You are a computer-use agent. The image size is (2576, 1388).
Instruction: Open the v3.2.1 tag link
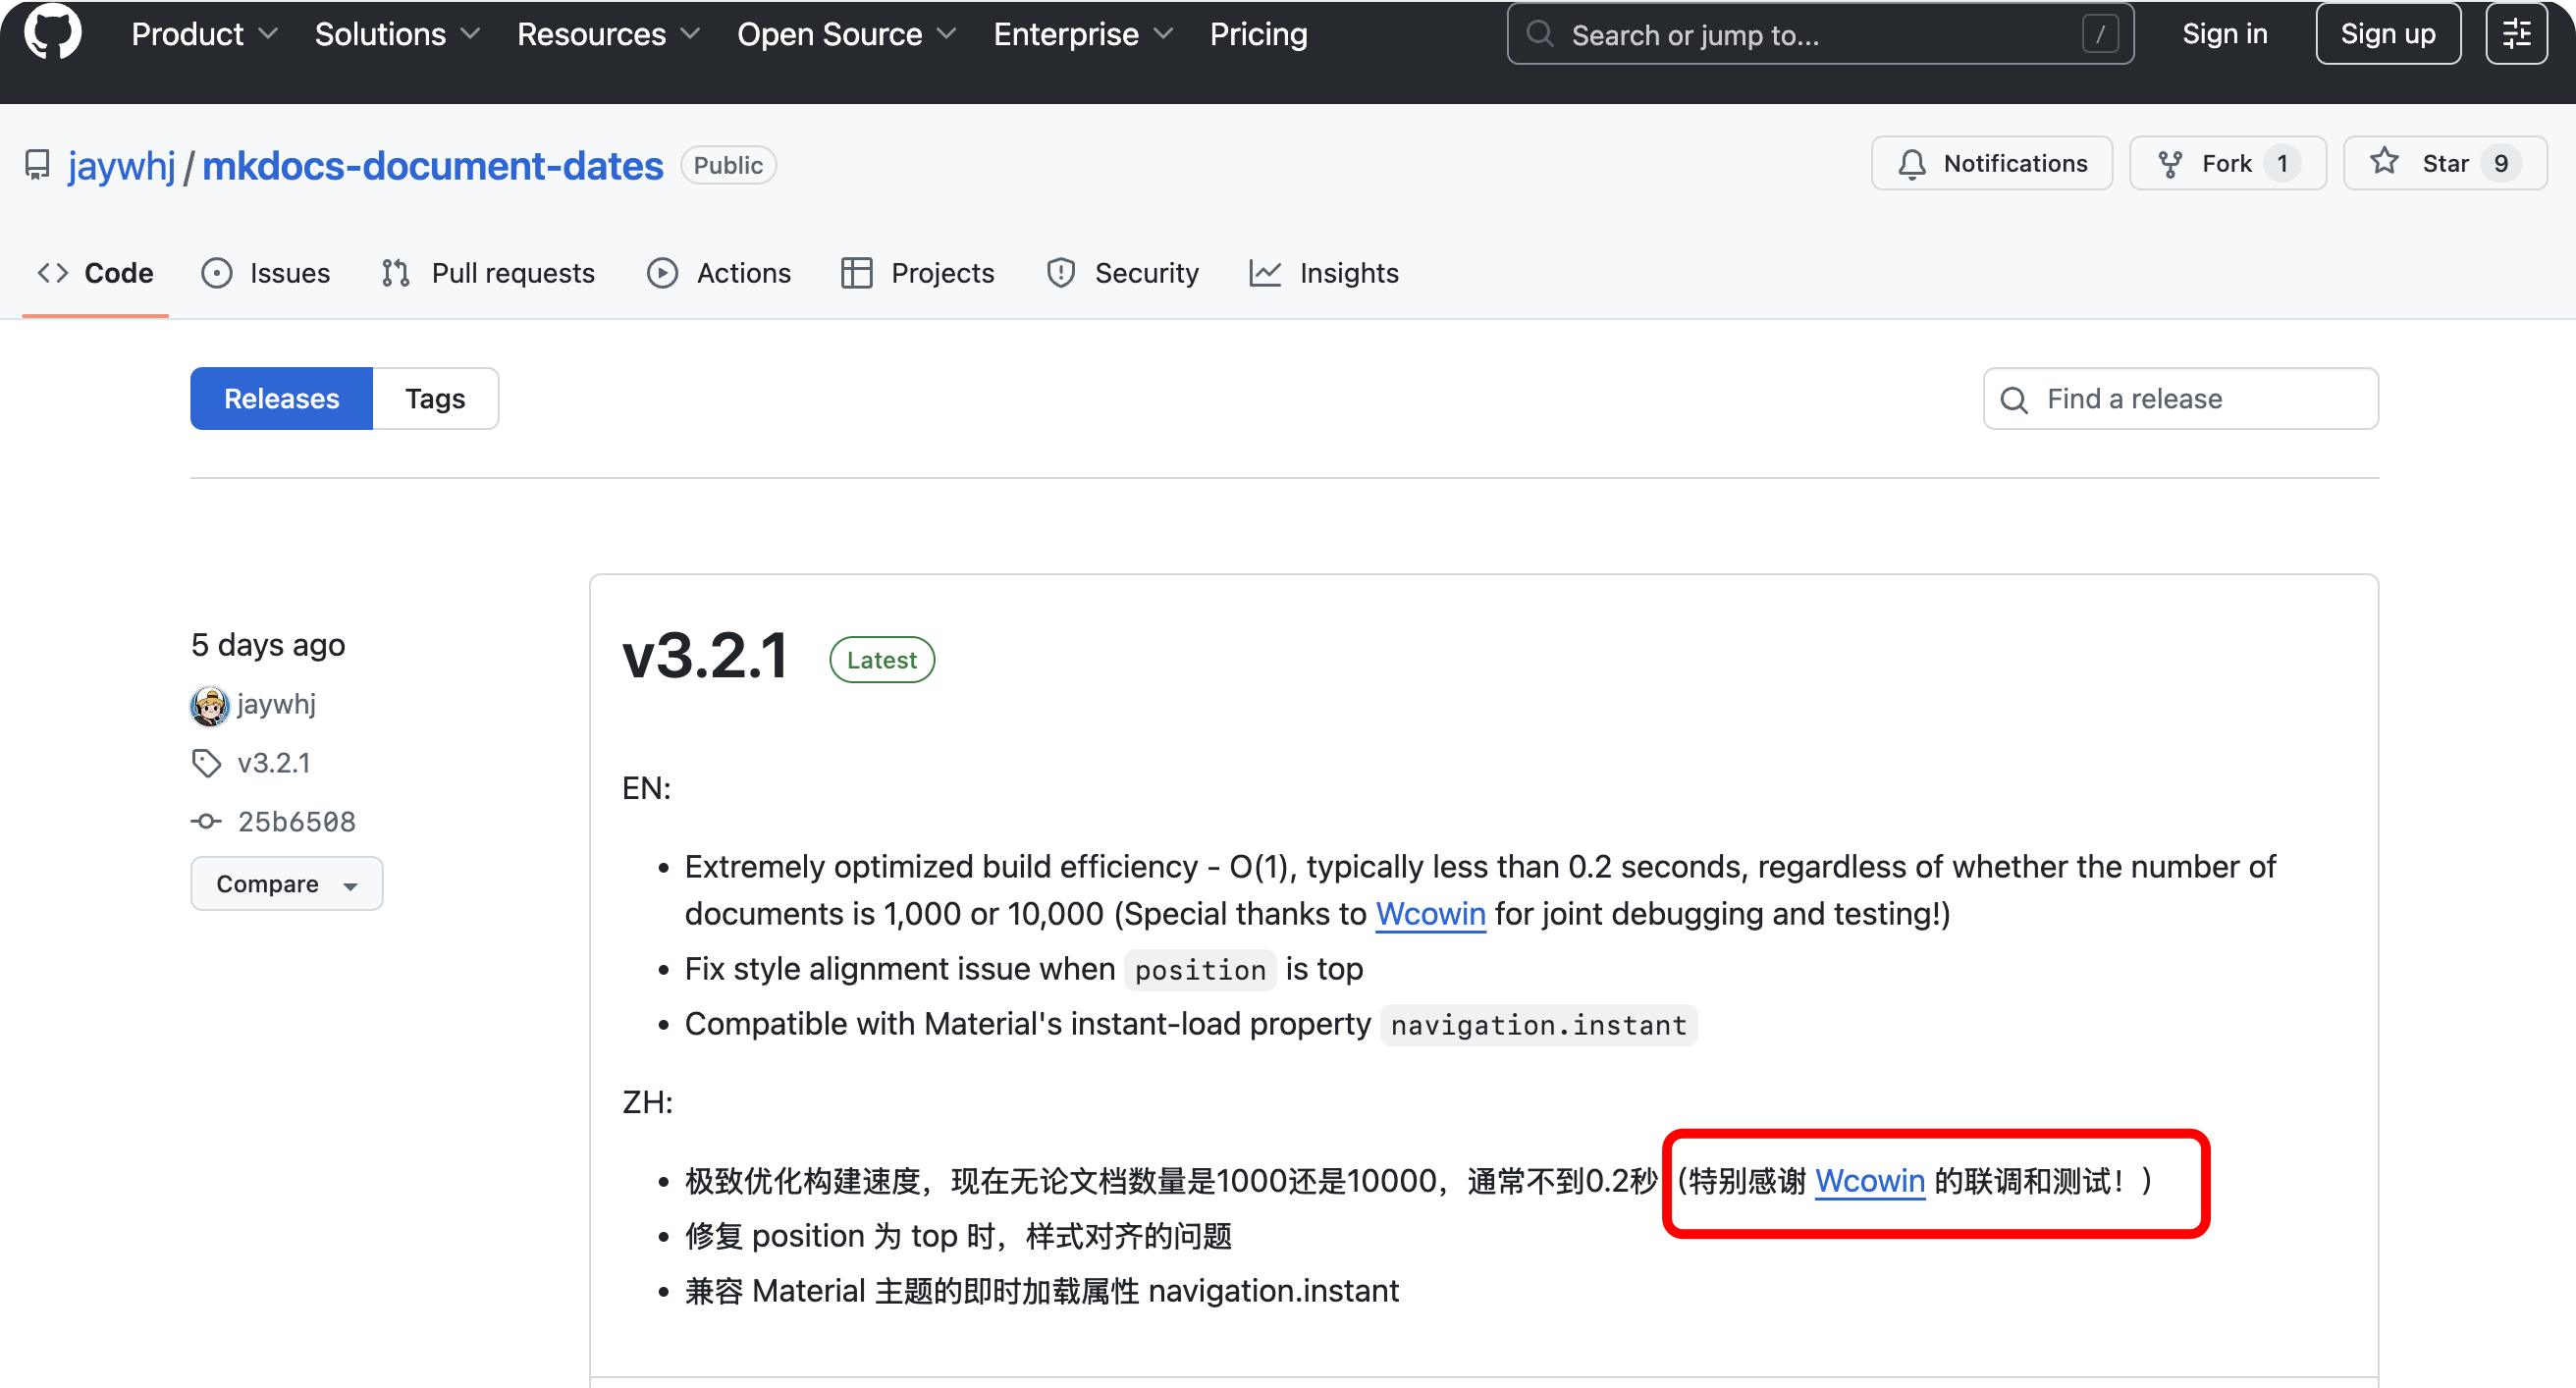(273, 763)
